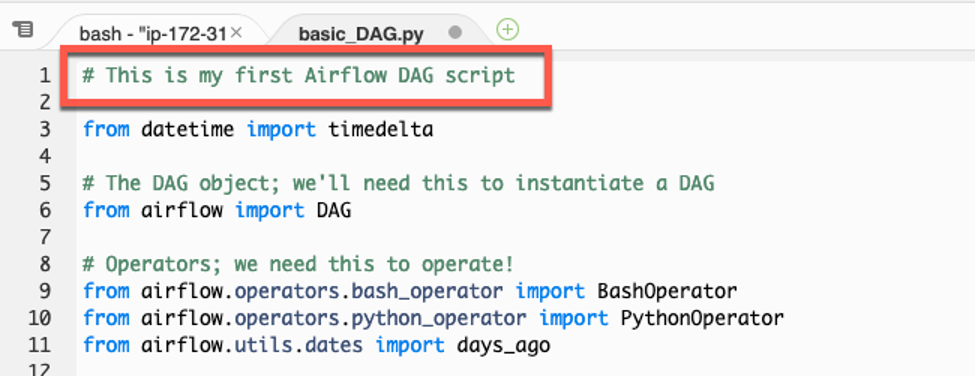Click 'airflow.operators.python_operator' module text
The image size is (977, 377).
click(334, 318)
